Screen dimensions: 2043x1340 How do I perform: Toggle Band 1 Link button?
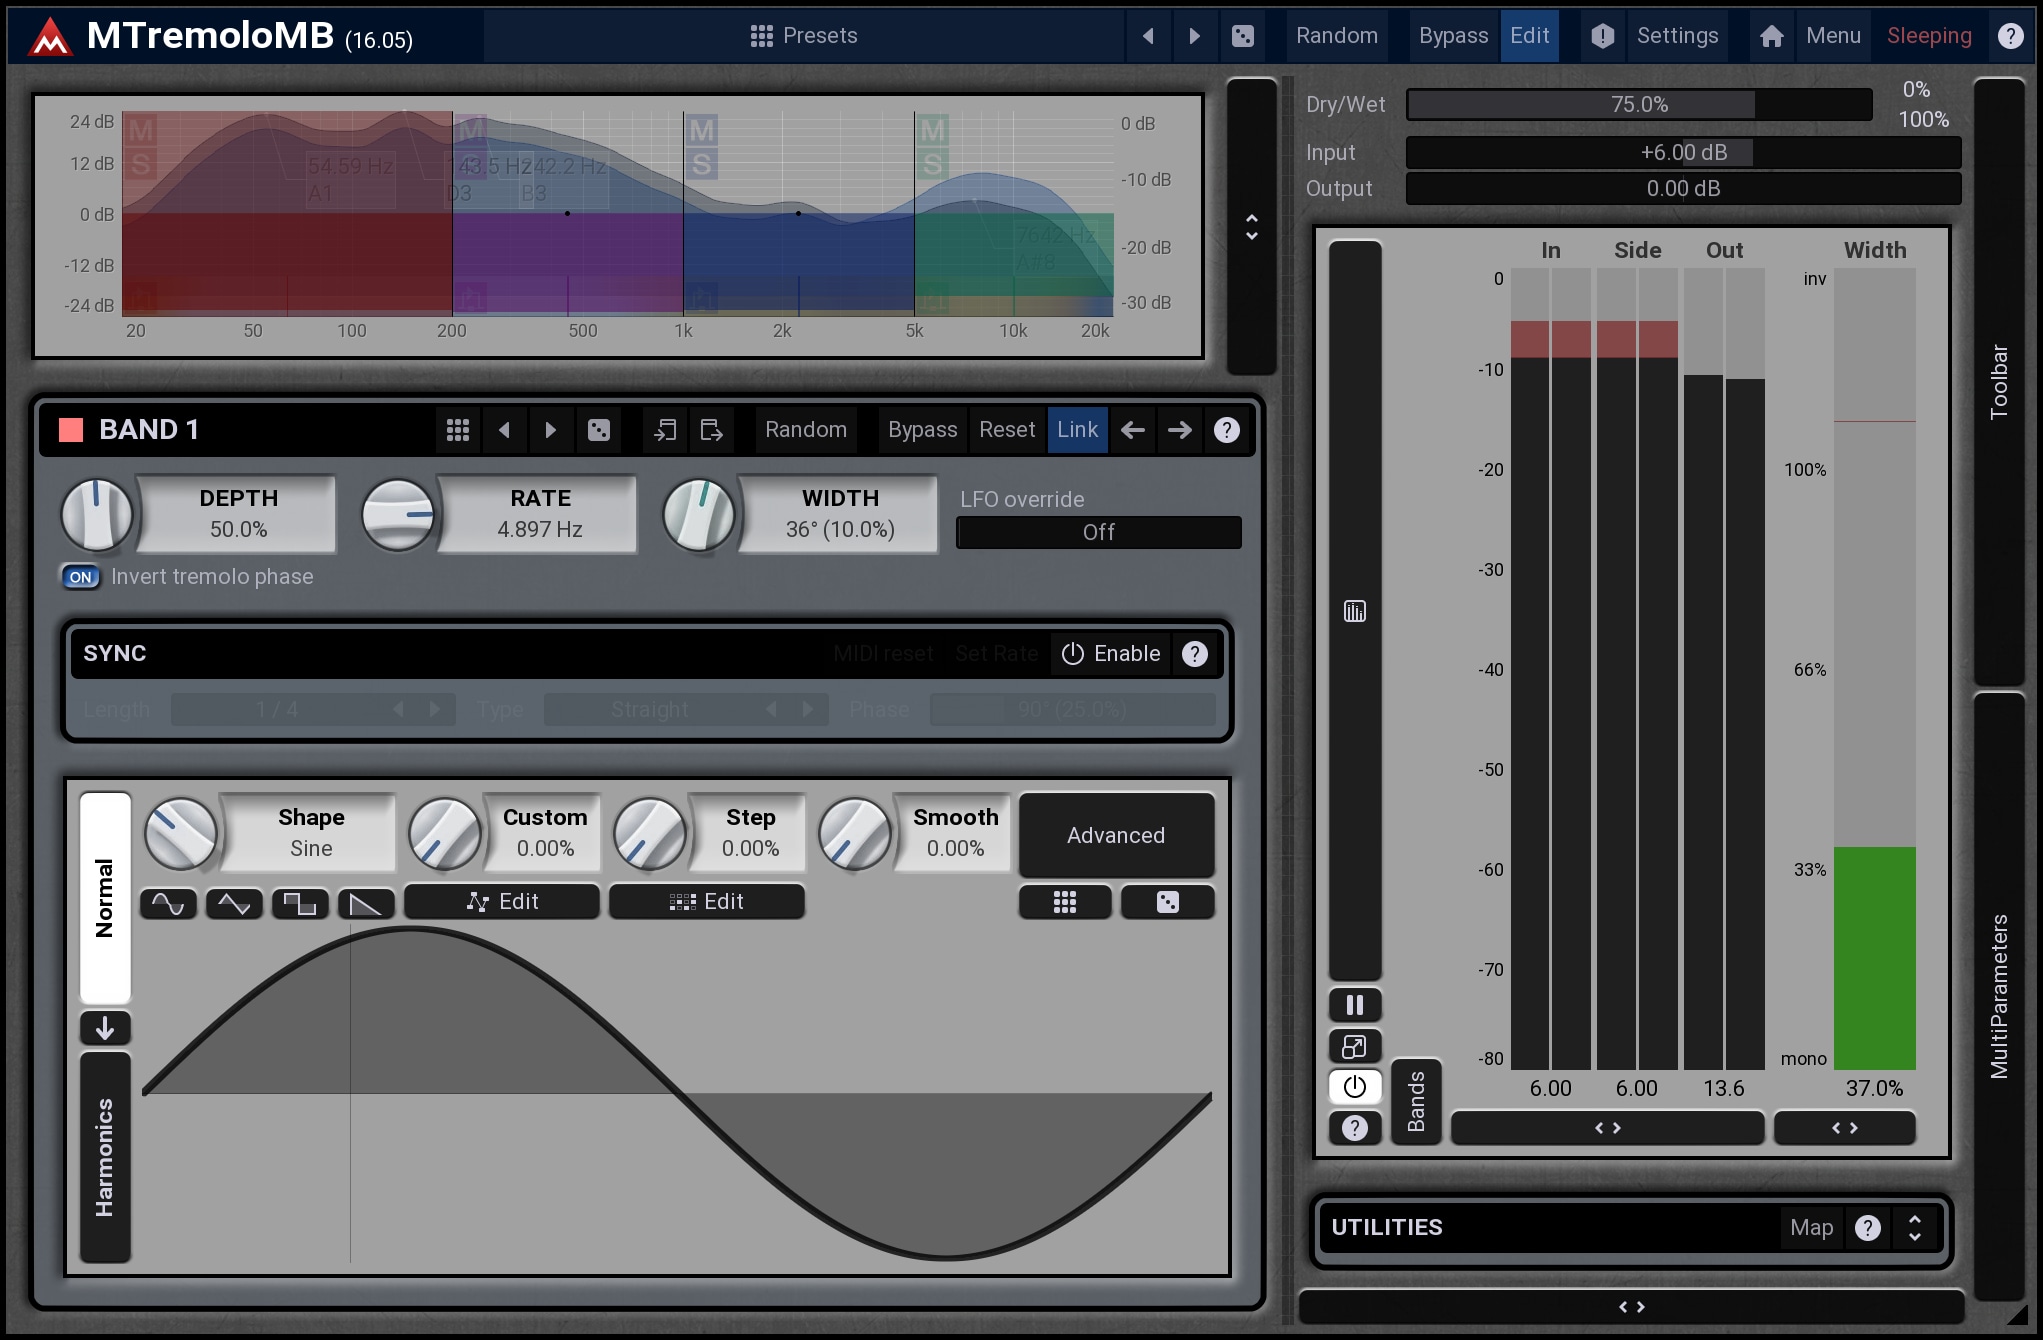click(1077, 430)
